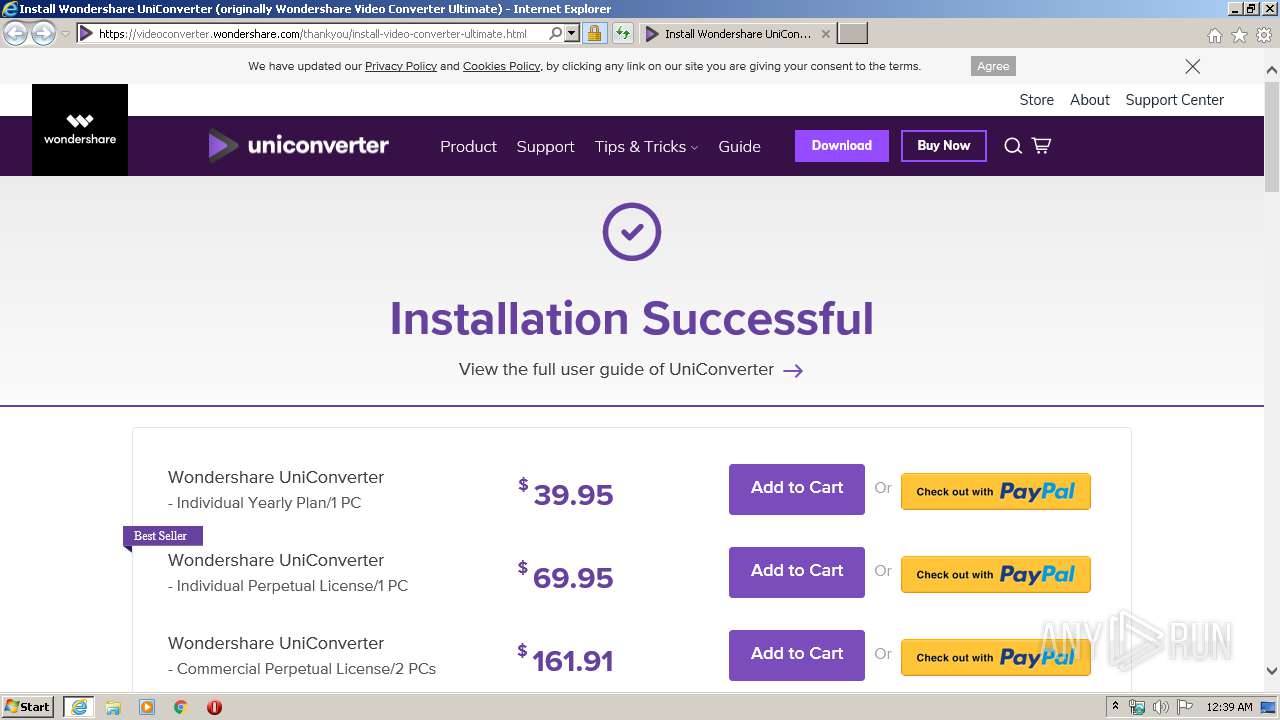Click the page scrollbar up arrow
This screenshot has height=720, width=1280.
1272,70
